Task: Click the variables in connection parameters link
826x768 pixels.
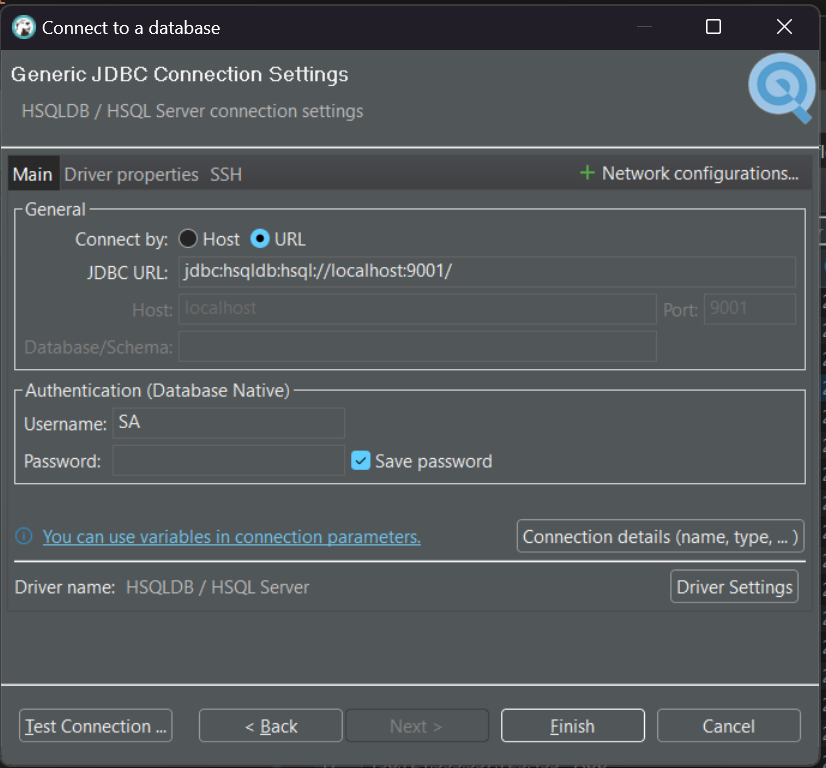Action: pyautogui.click(x=231, y=537)
